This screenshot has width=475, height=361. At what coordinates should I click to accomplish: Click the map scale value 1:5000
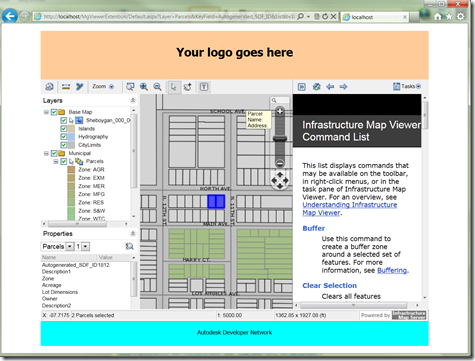pos(229,315)
